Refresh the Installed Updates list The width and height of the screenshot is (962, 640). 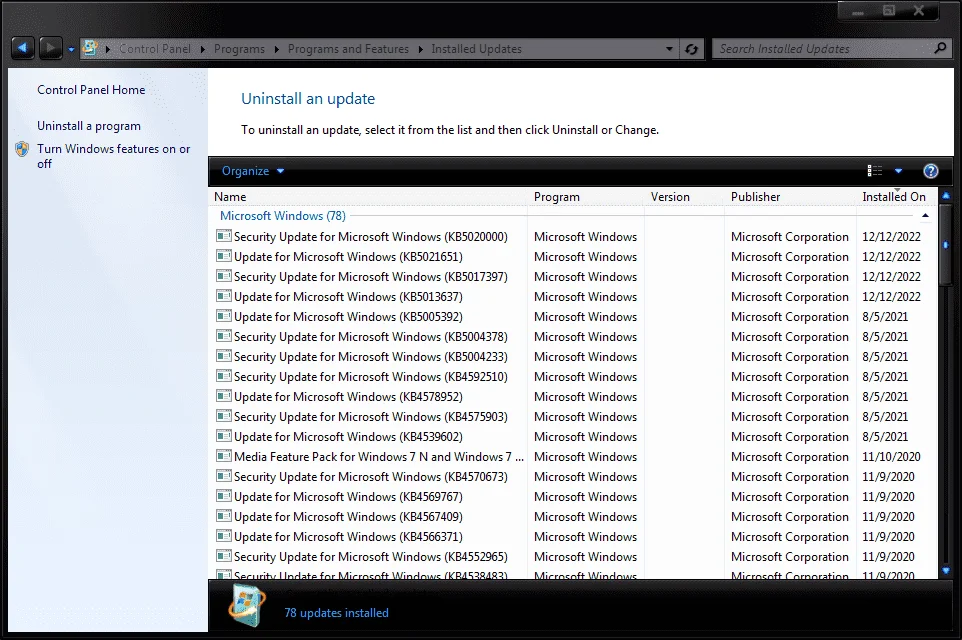tap(691, 49)
